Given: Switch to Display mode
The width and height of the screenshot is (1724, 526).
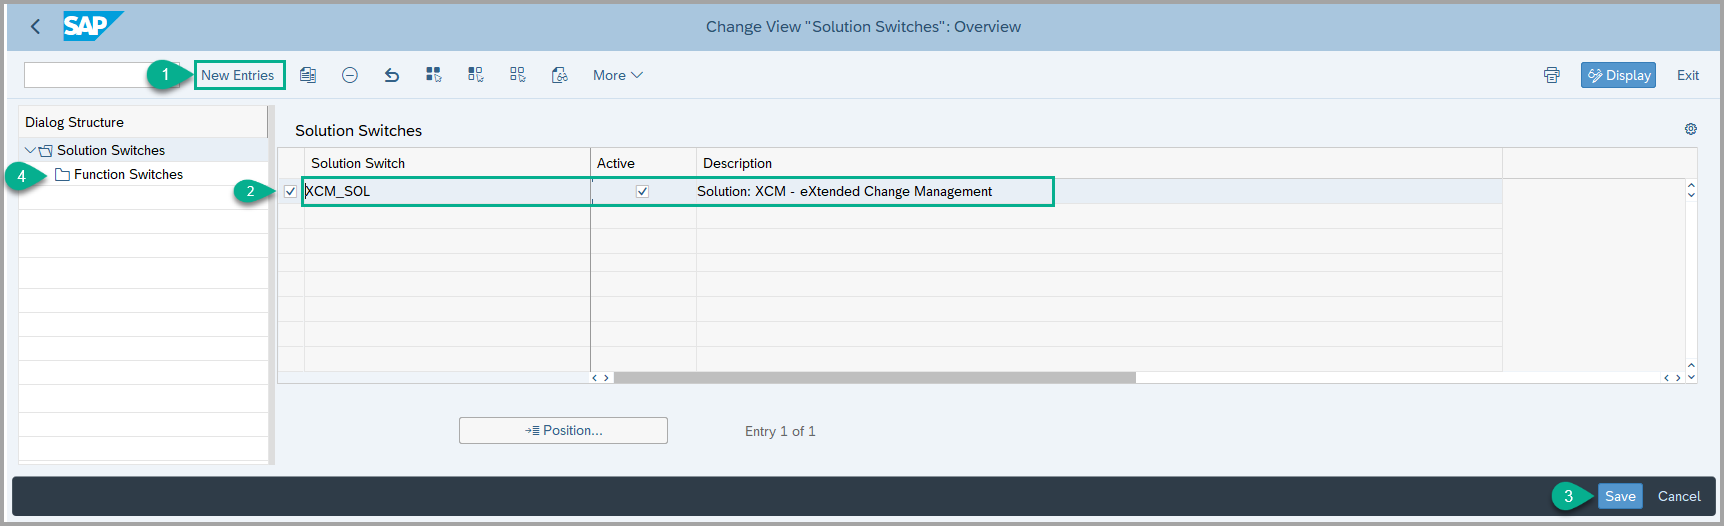Looking at the screenshot, I should 1617,75.
